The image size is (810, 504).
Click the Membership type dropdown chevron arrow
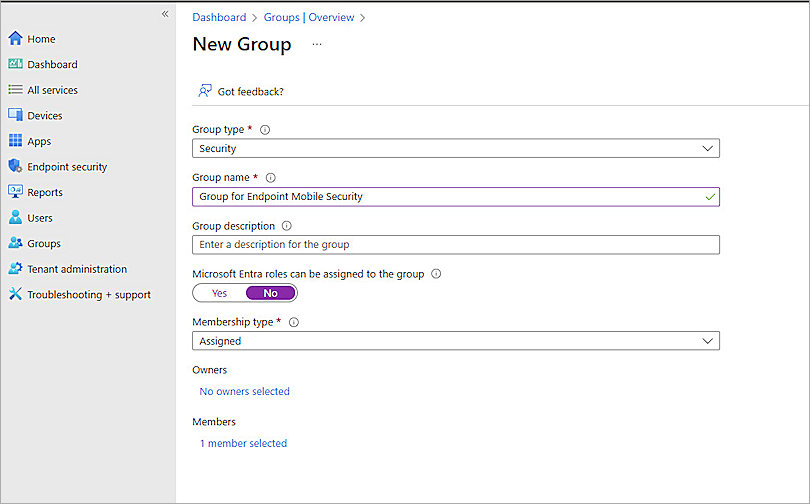707,341
